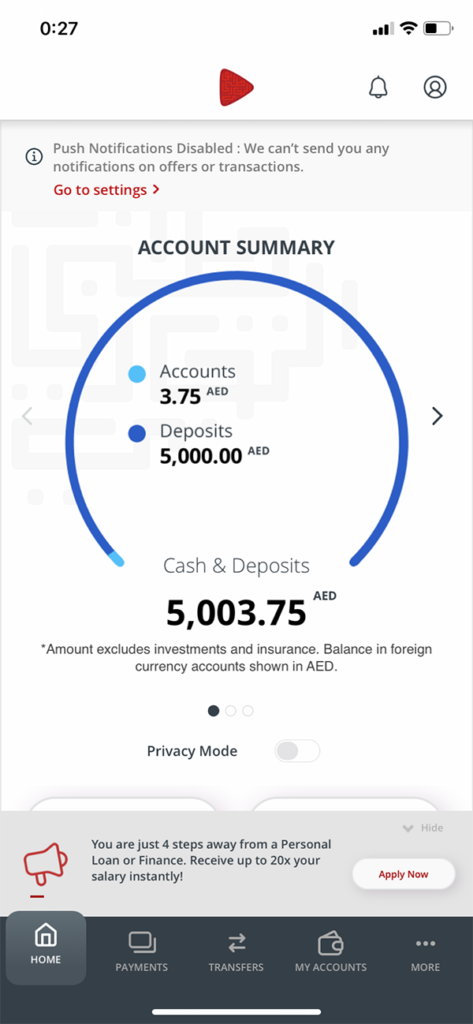This screenshot has width=473, height=1024.
Task: Open the More menu
Action: tap(425, 952)
